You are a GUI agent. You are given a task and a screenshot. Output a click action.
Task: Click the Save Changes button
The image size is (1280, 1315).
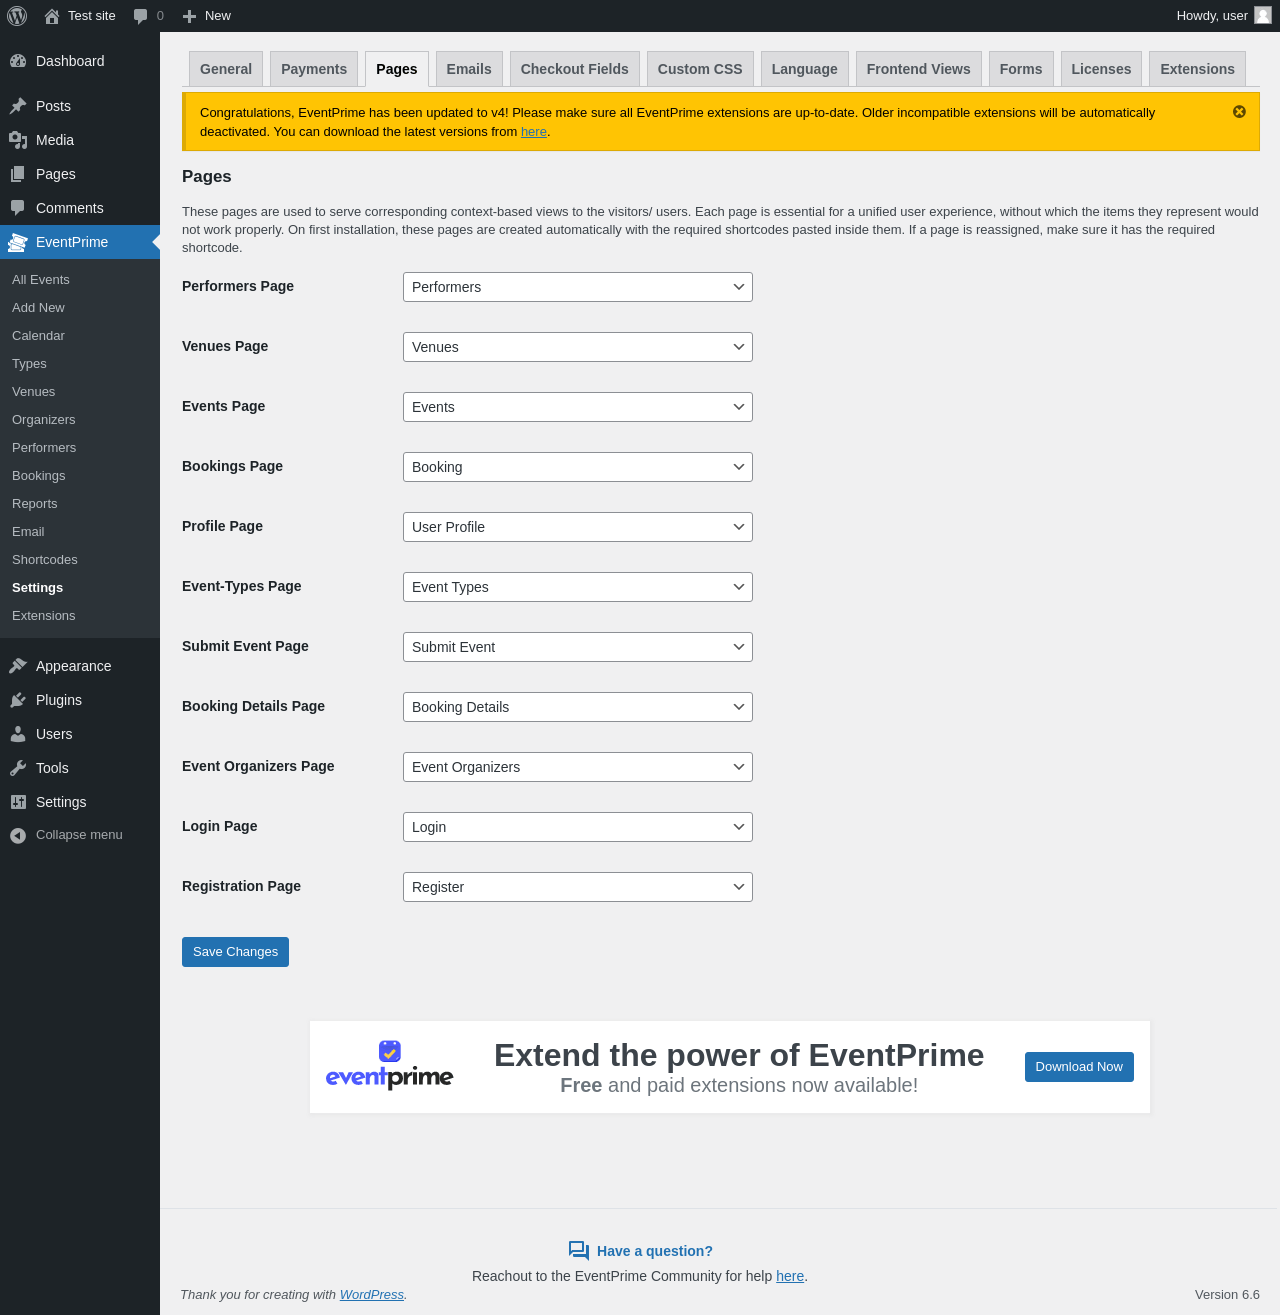coord(235,952)
